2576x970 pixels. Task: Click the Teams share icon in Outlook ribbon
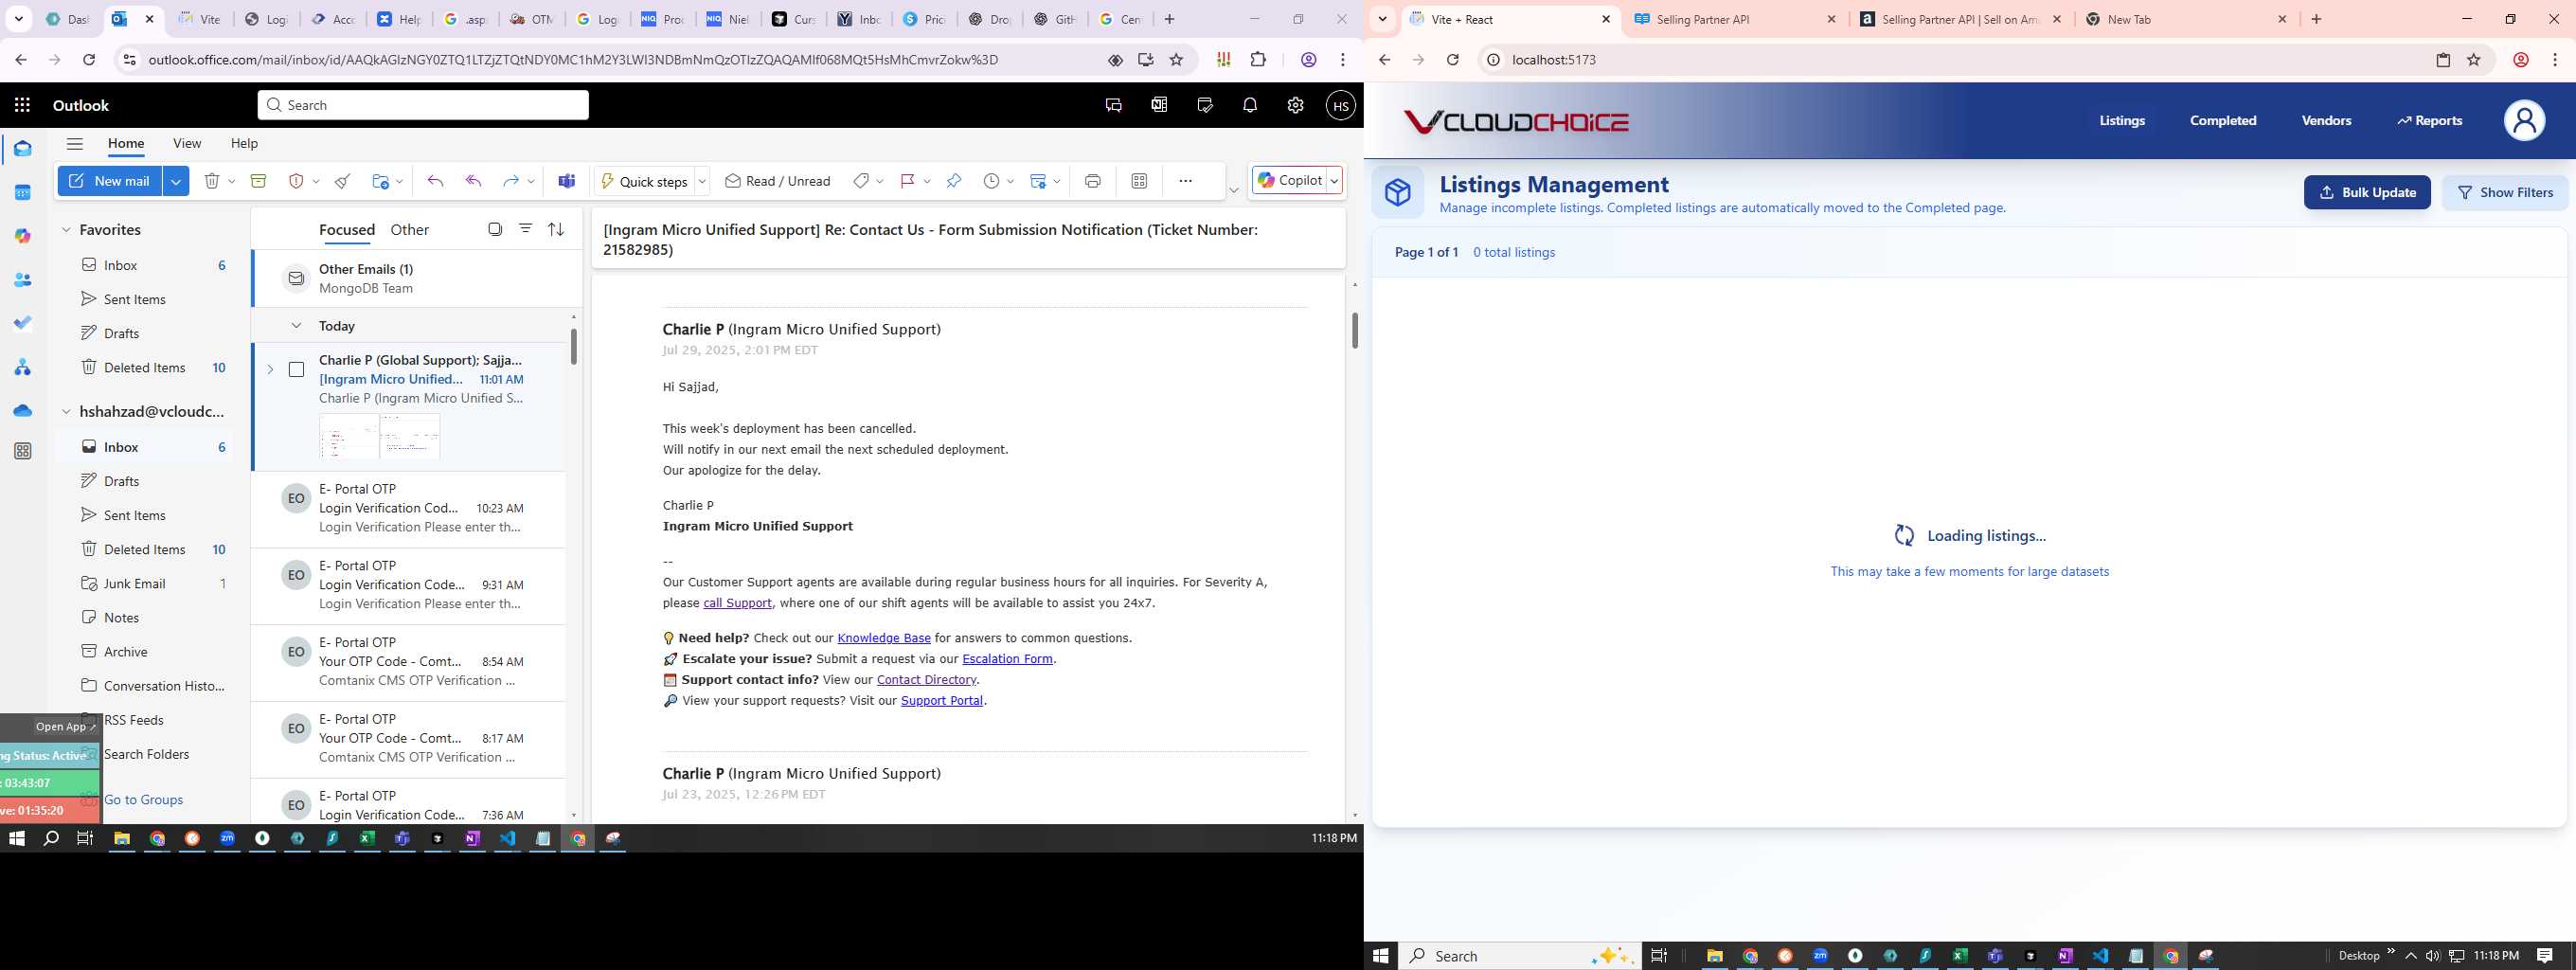(x=566, y=181)
